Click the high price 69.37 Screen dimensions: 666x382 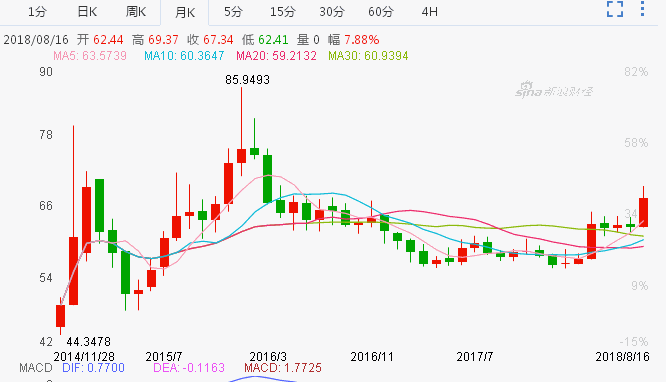[x=164, y=40]
